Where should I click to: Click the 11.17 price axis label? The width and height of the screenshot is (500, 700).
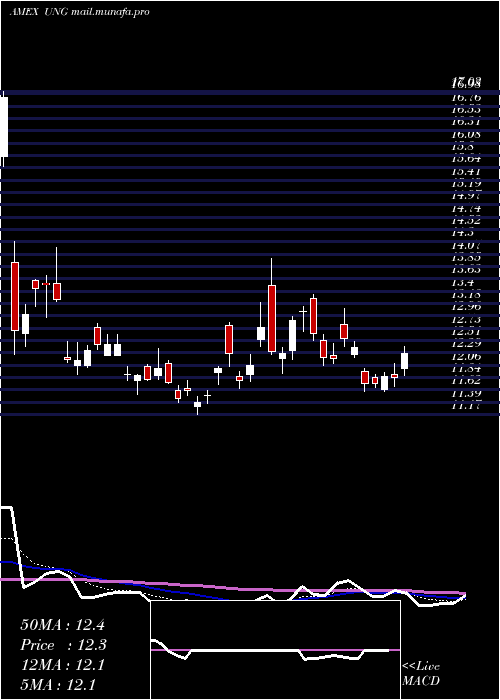[466, 406]
